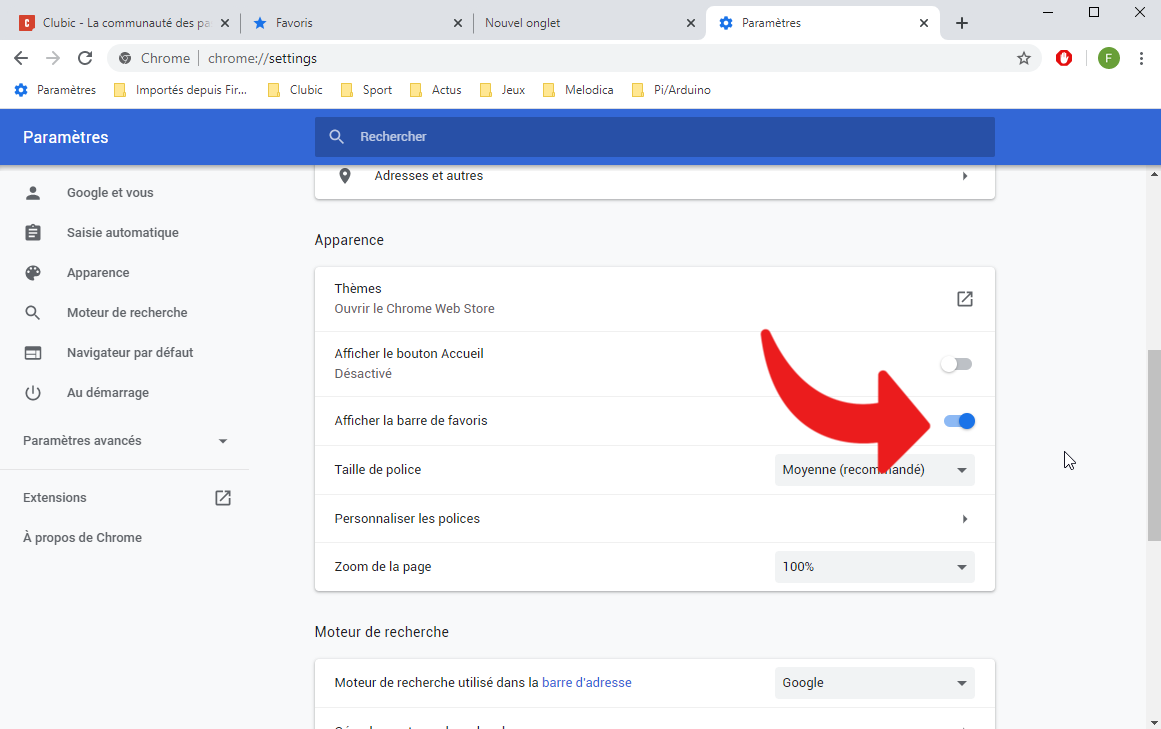Switch to the Nouvel onglet tab
Image resolution: width=1161 pixels, height=729 pixels.
(589, 23)
